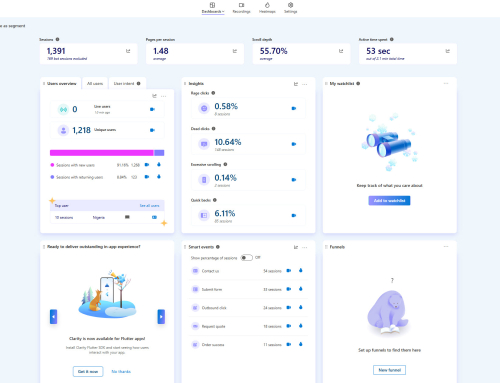View recordings for Contact us event
This screenshot has width=500, height=383.
289,271
